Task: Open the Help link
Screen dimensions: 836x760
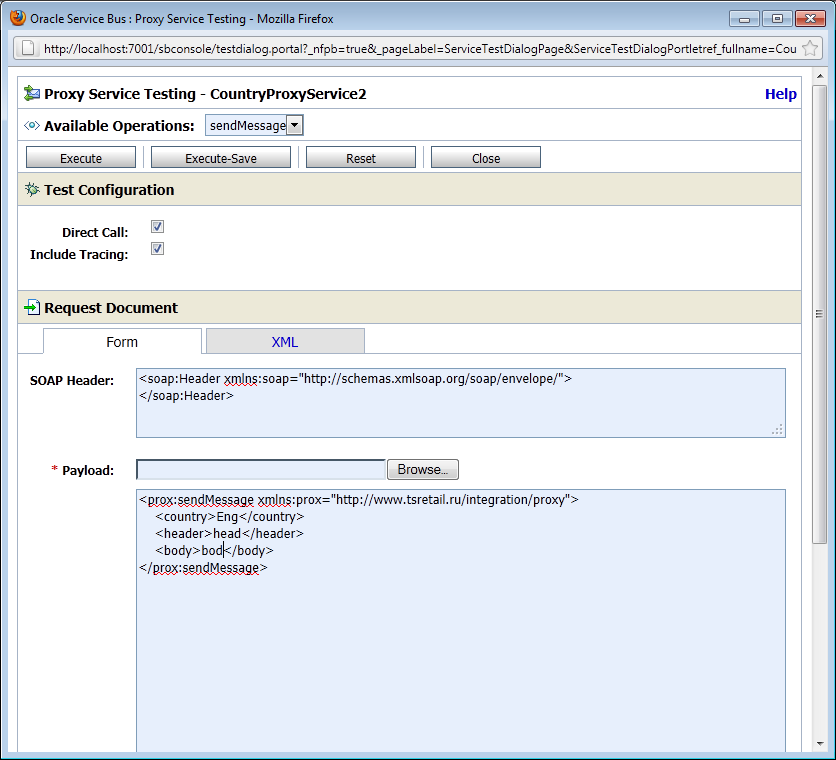Action: click(x=781, y=94)
